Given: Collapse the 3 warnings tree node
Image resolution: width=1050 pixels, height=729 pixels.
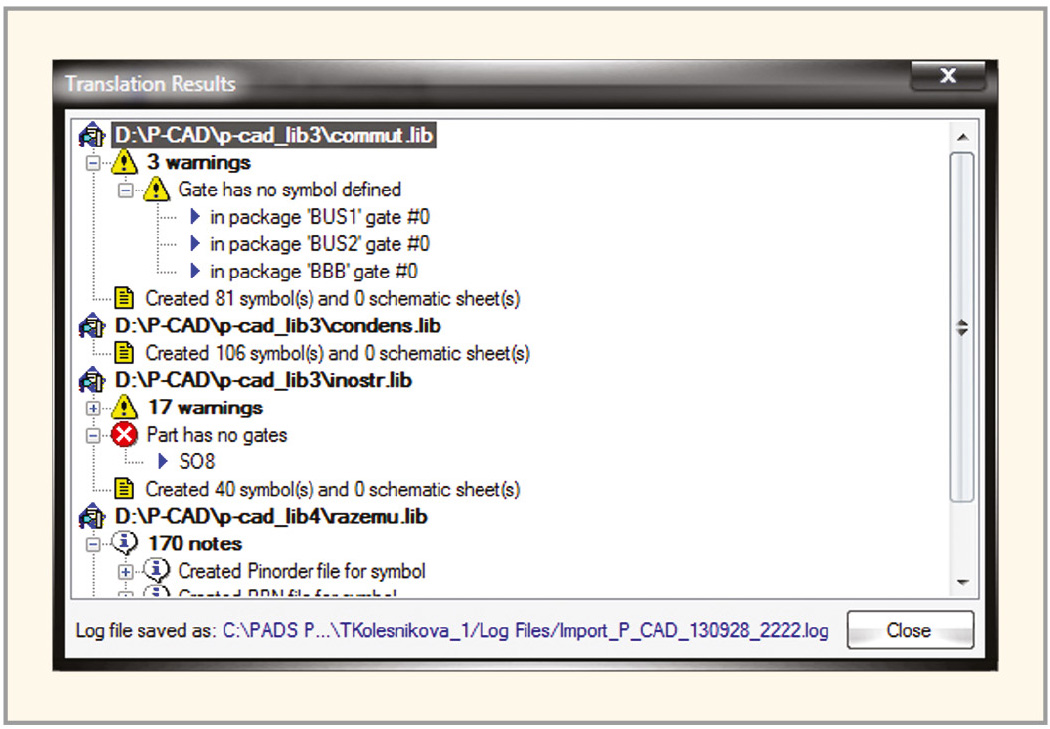Looking at the screenshot, I should (94, 162).
